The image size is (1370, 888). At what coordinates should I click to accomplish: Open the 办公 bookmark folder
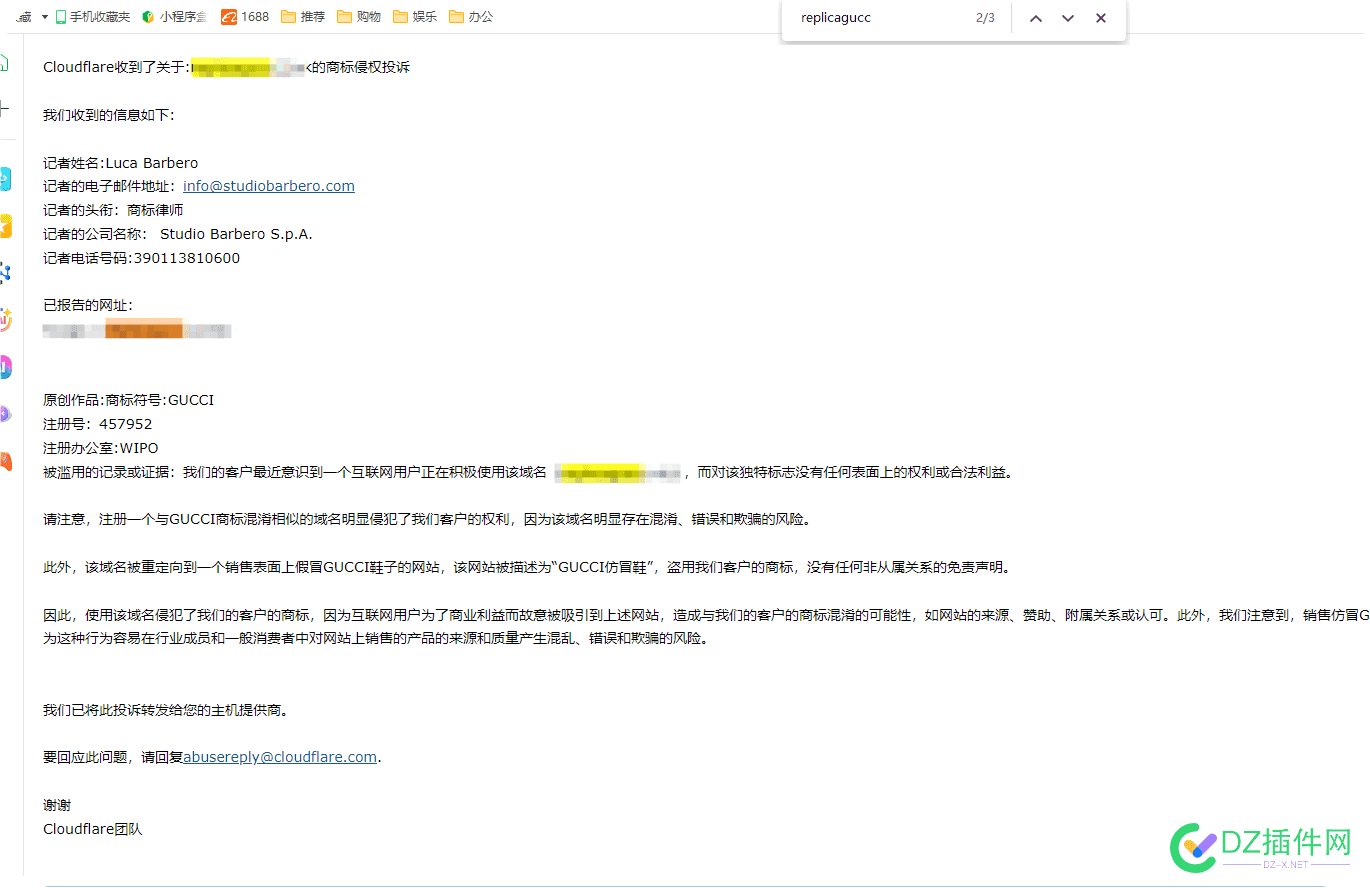[471, 17]
